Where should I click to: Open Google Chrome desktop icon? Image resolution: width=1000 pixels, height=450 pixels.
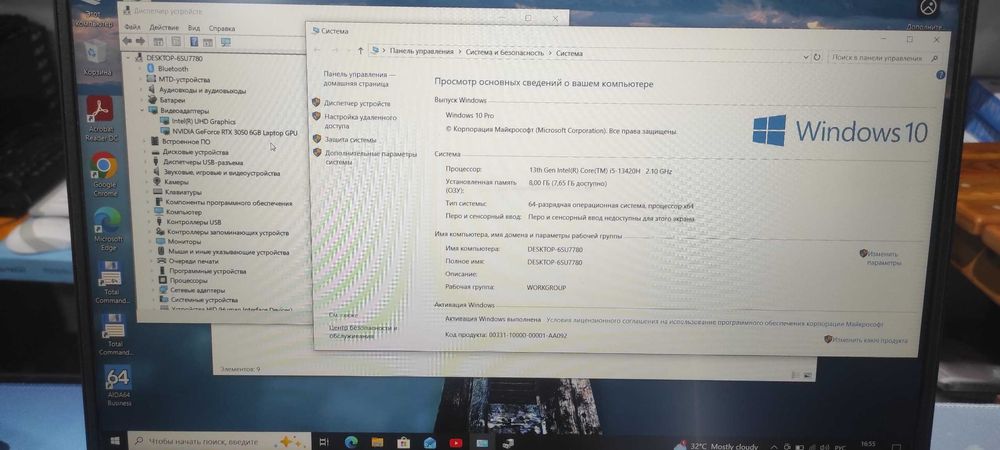[104, 174]
